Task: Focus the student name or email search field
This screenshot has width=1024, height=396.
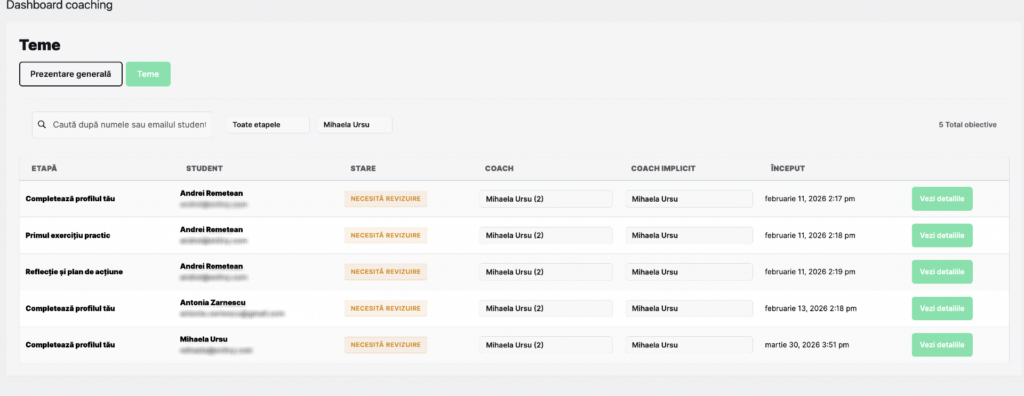Action: pos(122,124)
